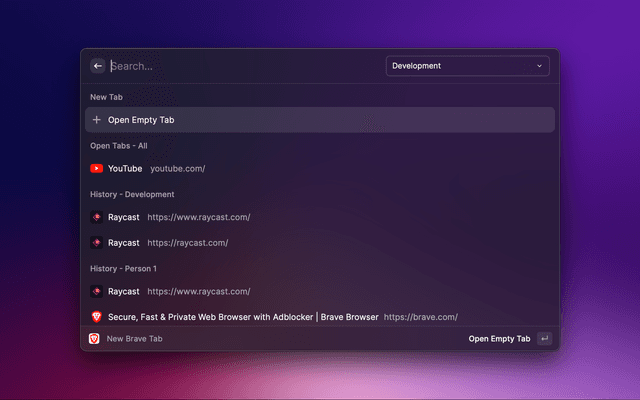640x400 pixels.
Task: Focus the Search input field
Action: tap(240, 67)
